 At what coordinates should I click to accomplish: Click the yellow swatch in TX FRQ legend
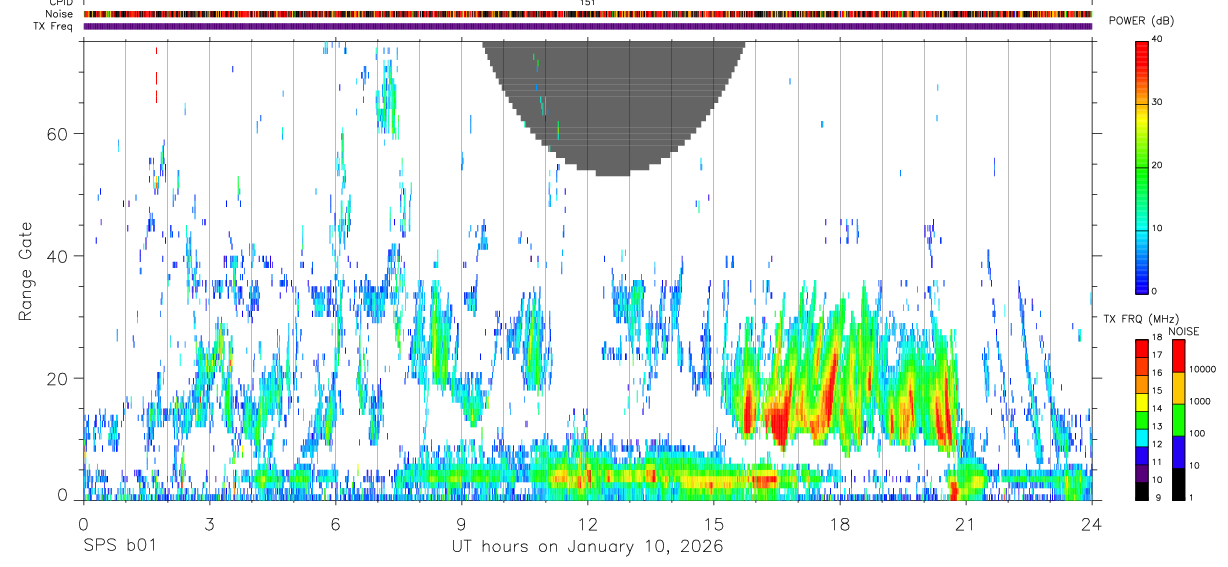pyautogui.click(x=1141, y=402)
